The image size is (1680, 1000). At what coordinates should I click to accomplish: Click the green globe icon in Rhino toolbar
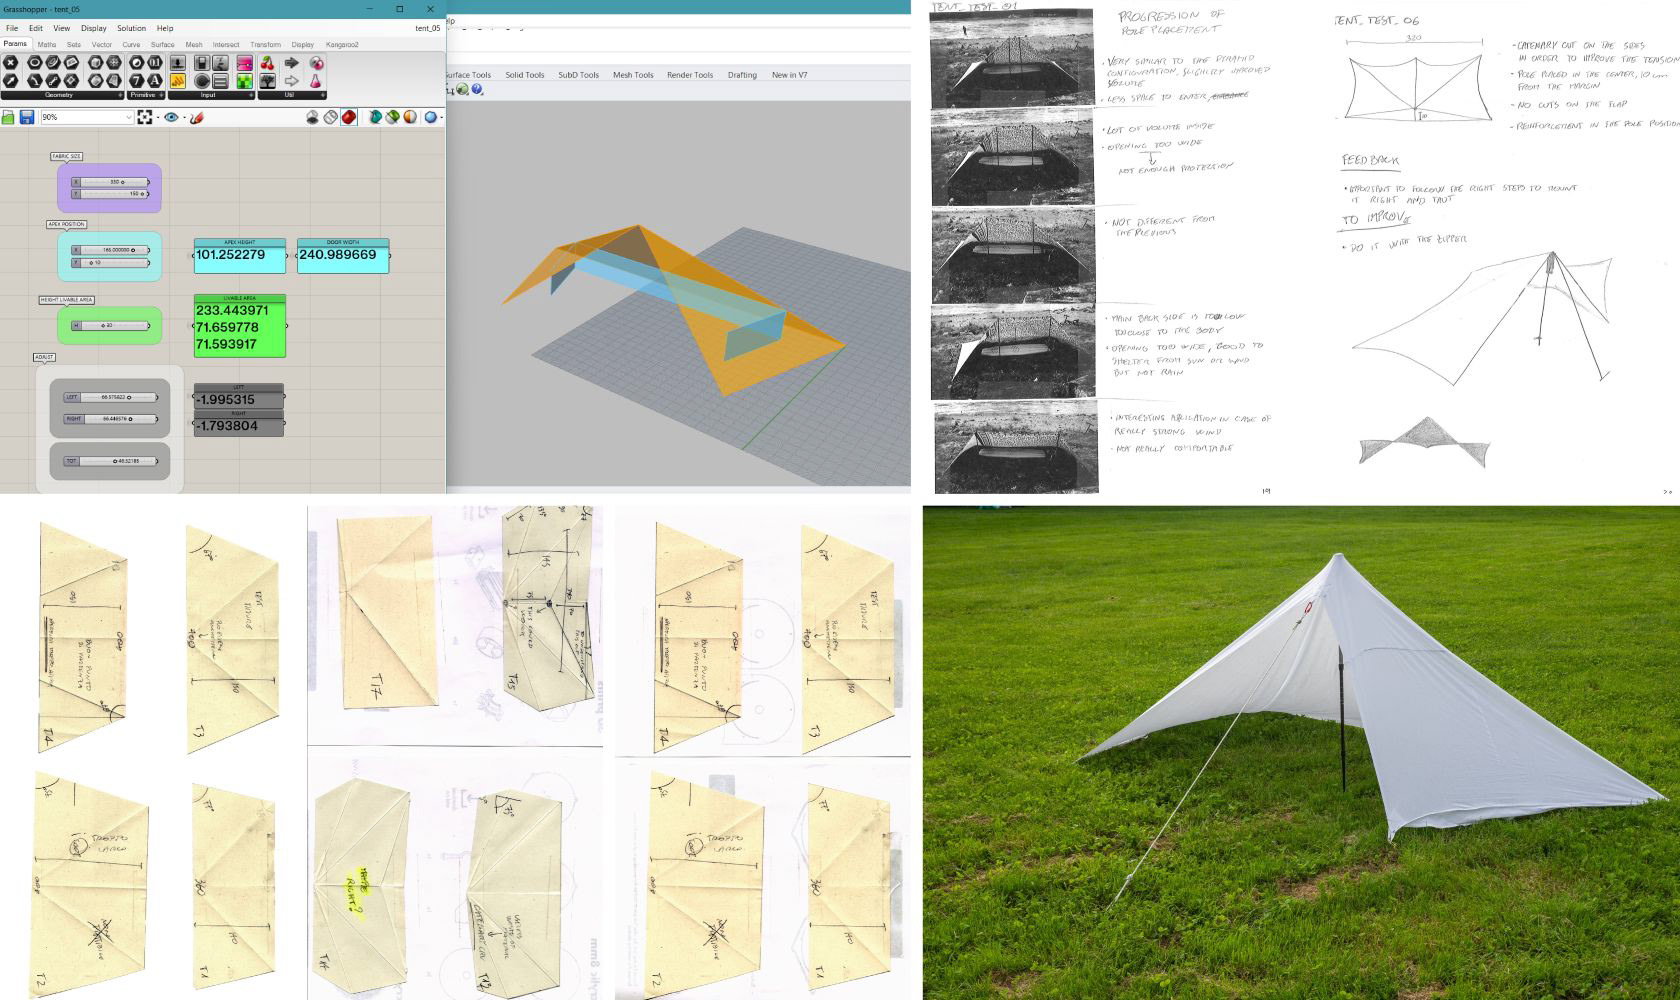click(x=463, y=90)
